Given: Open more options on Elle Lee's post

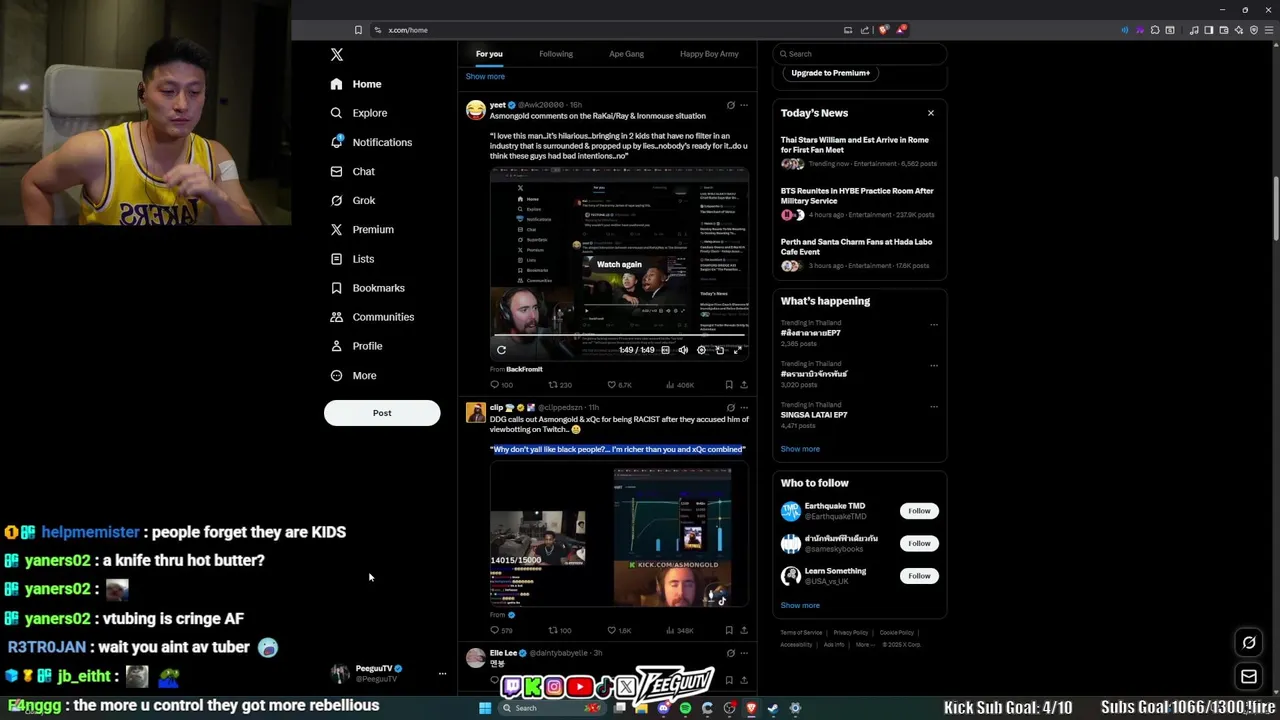Looking at the screenshot, I should pyautogui.click(x=744, y=653).
